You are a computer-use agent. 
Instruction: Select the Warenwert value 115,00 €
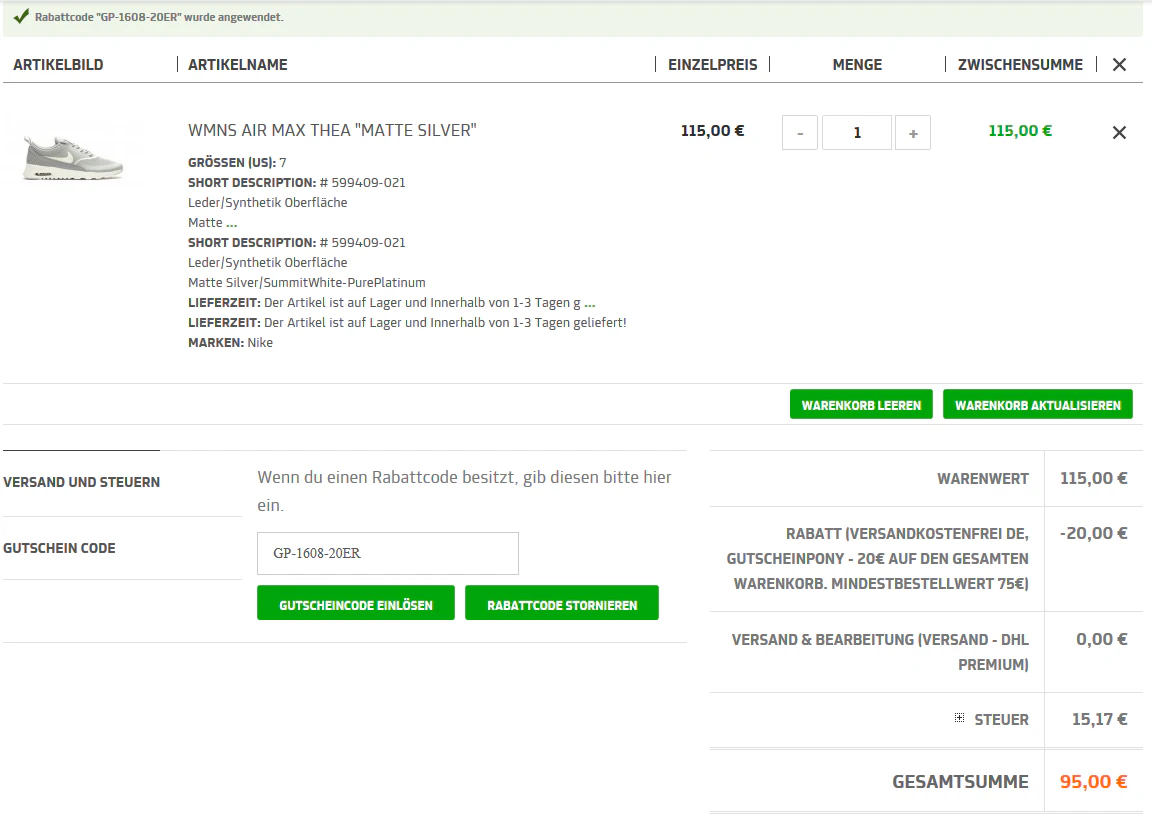pos(1093,478)
